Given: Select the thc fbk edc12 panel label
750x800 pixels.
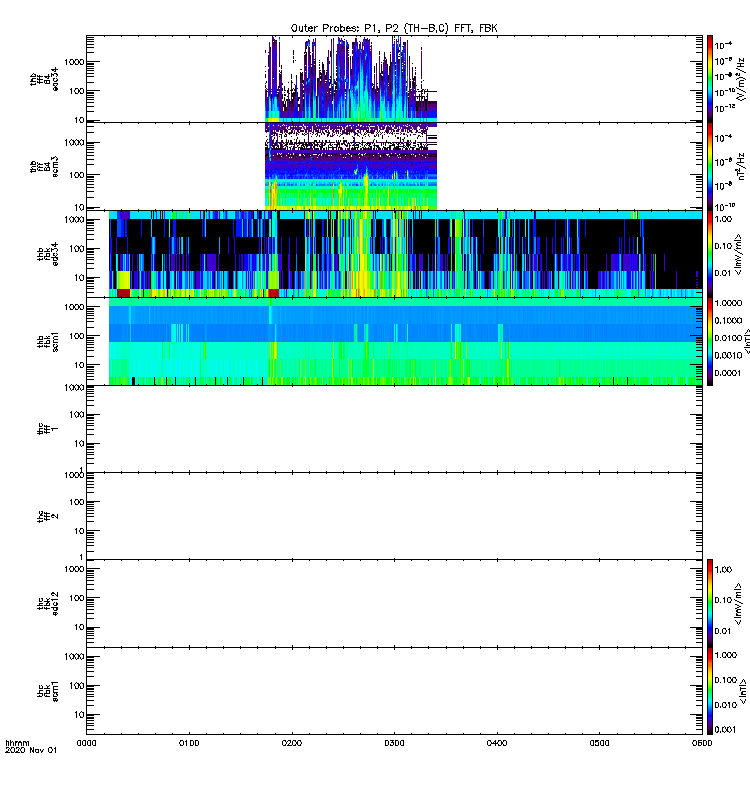Looking at the screenshot, I should [x=48, y=604].
